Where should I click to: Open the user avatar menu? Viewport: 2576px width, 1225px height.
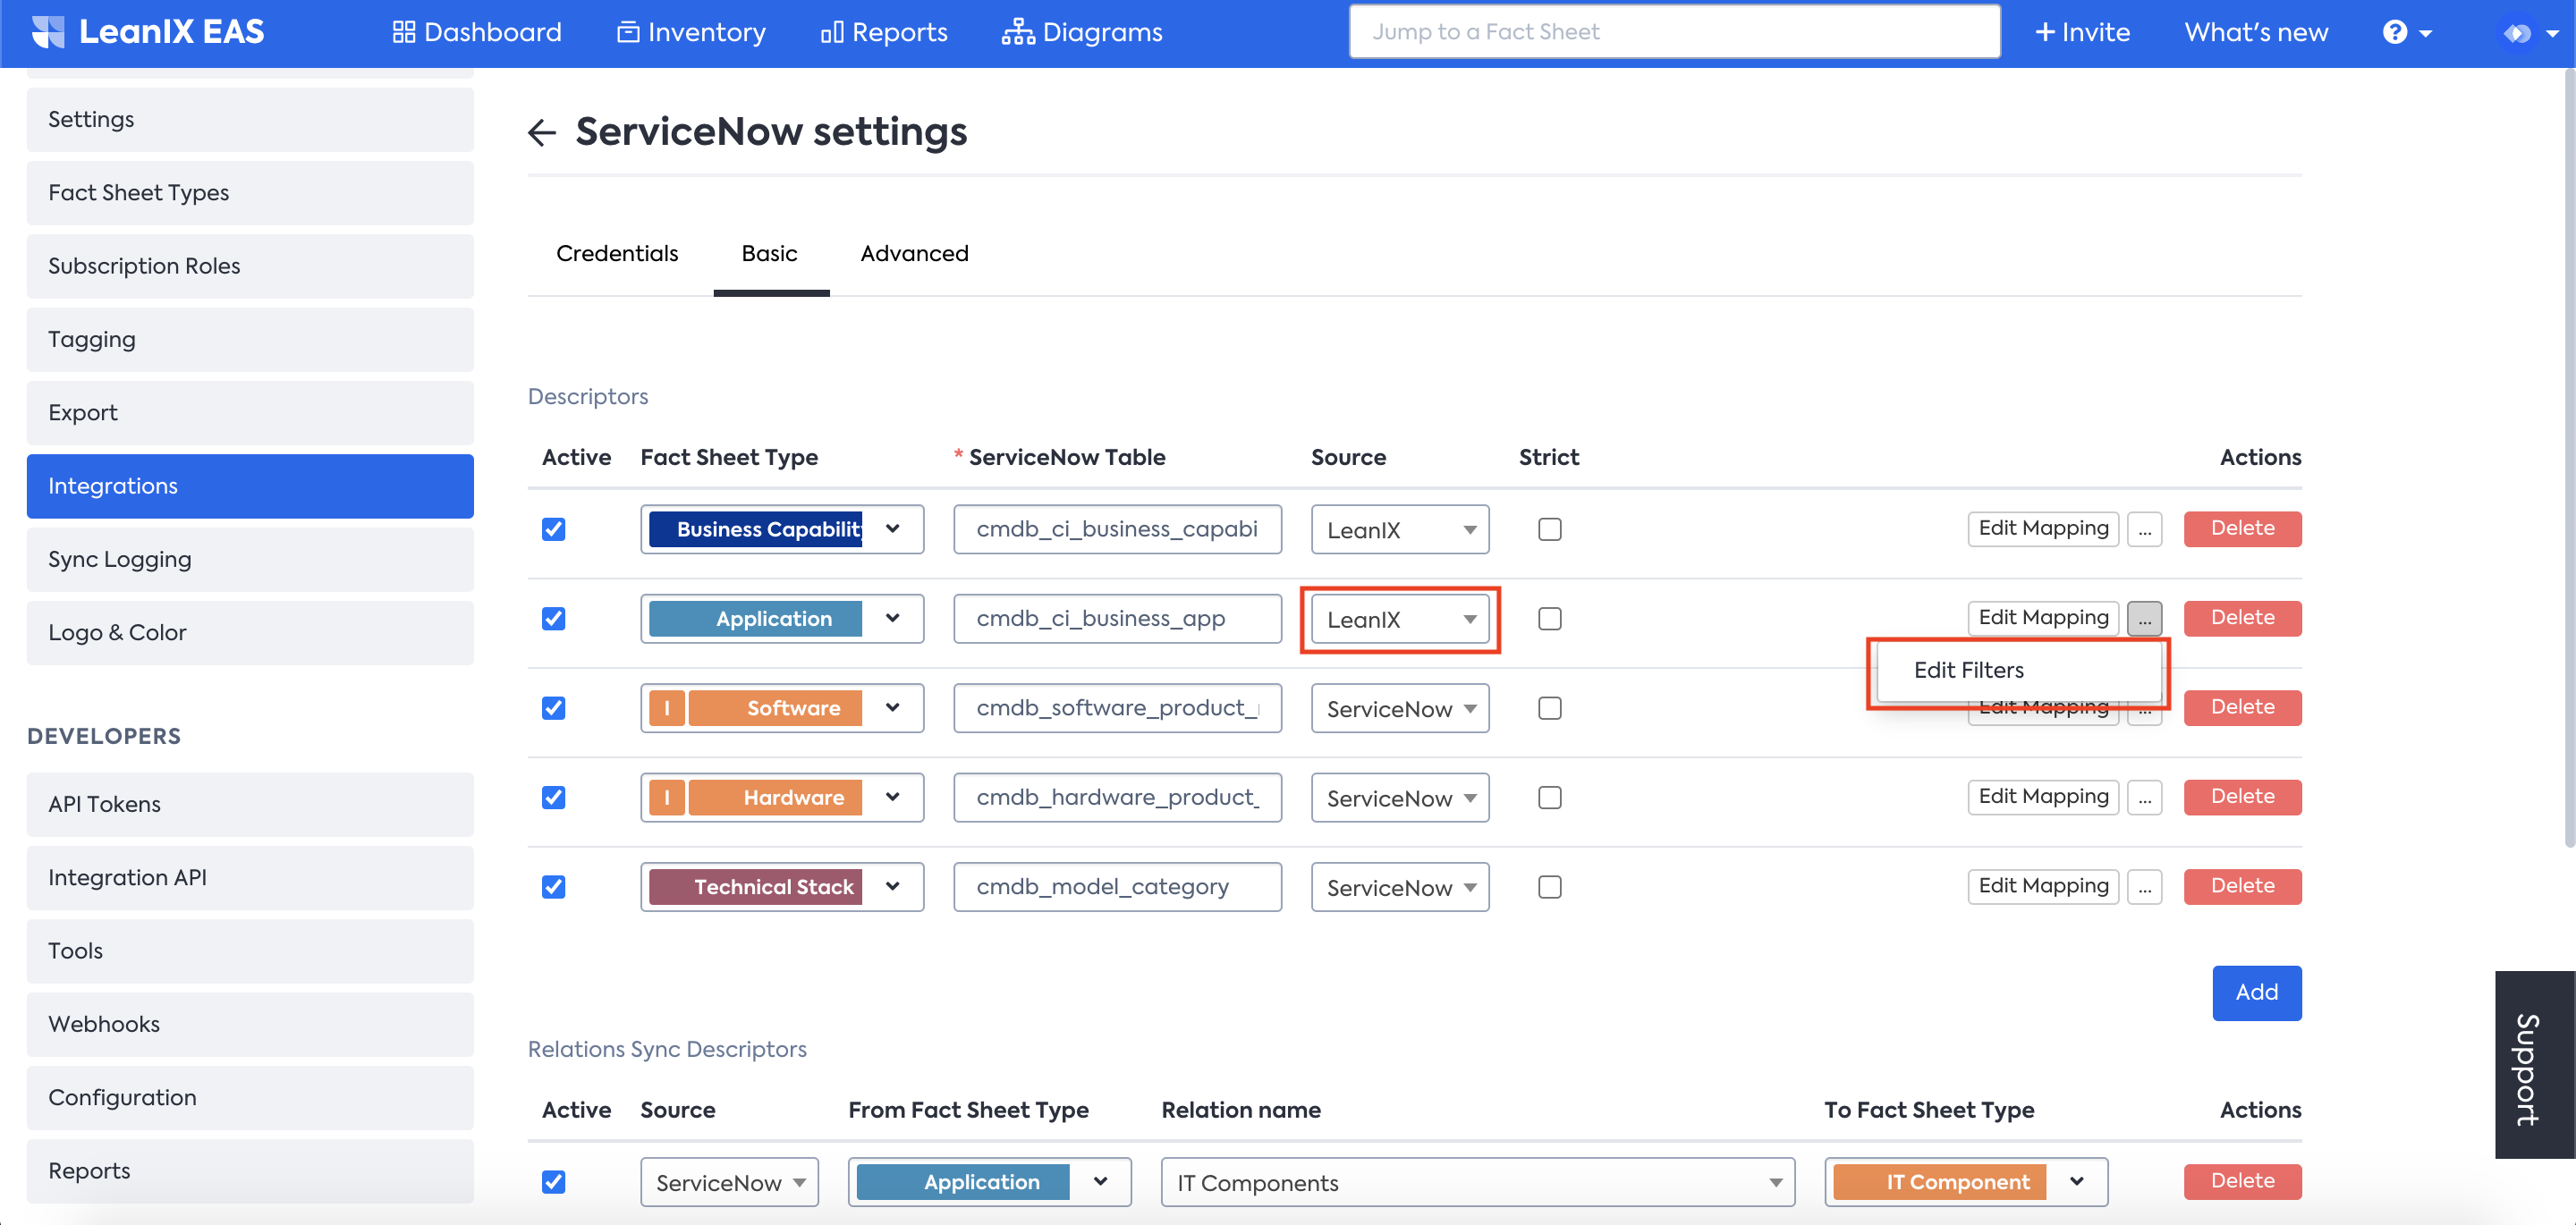pos(2530,33)
